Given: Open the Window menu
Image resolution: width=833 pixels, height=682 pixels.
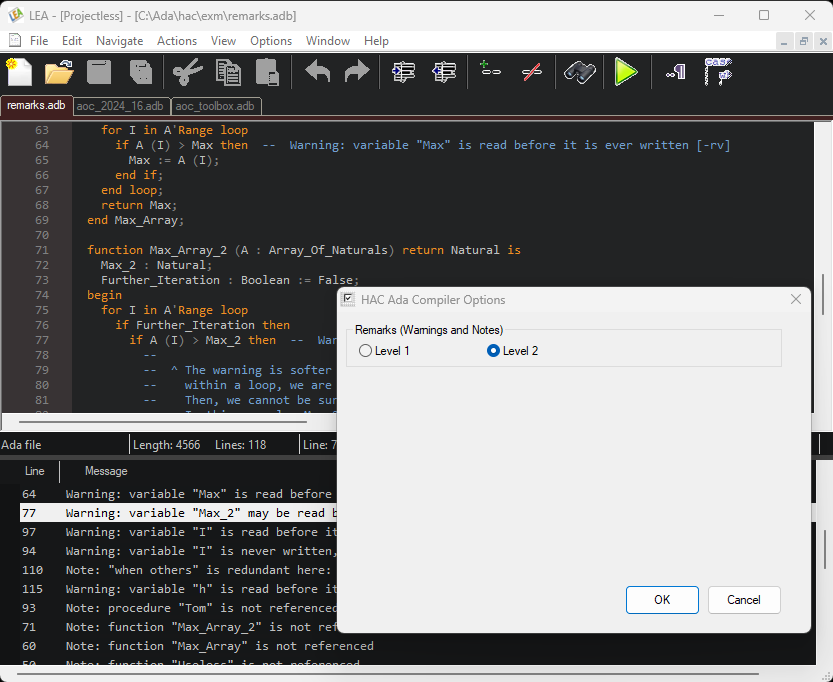Looking at the screenshot, I should [x=328, y=41].
